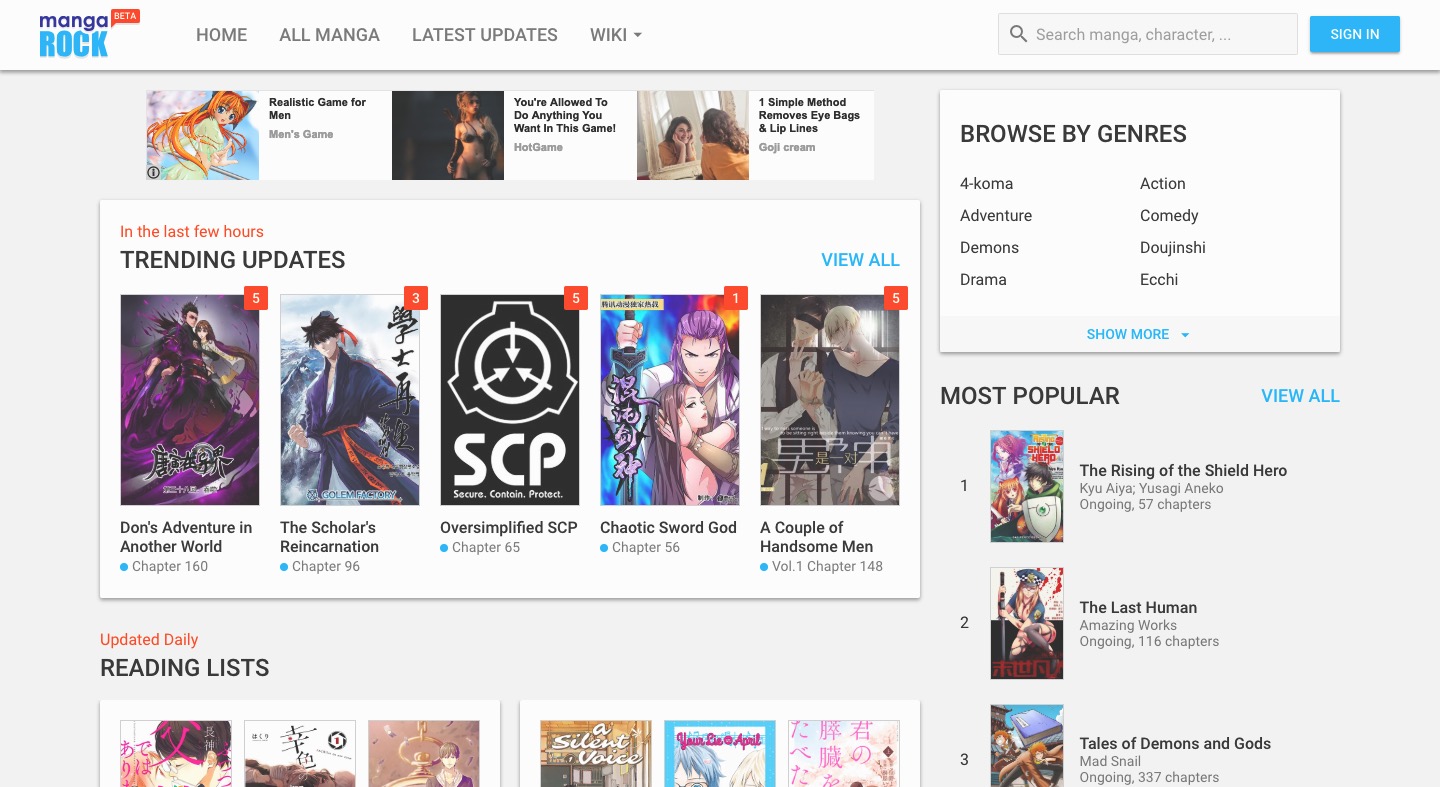
Task: Click Oversimplified SCP title text
Action: [x=509, y=527]
